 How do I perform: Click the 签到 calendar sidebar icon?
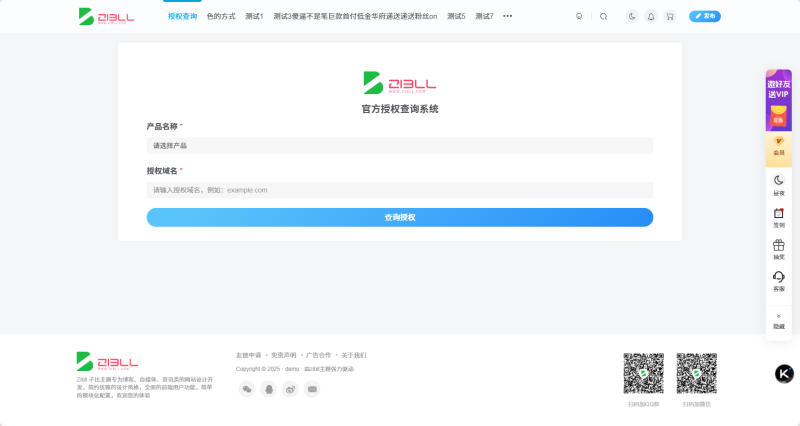779,217
